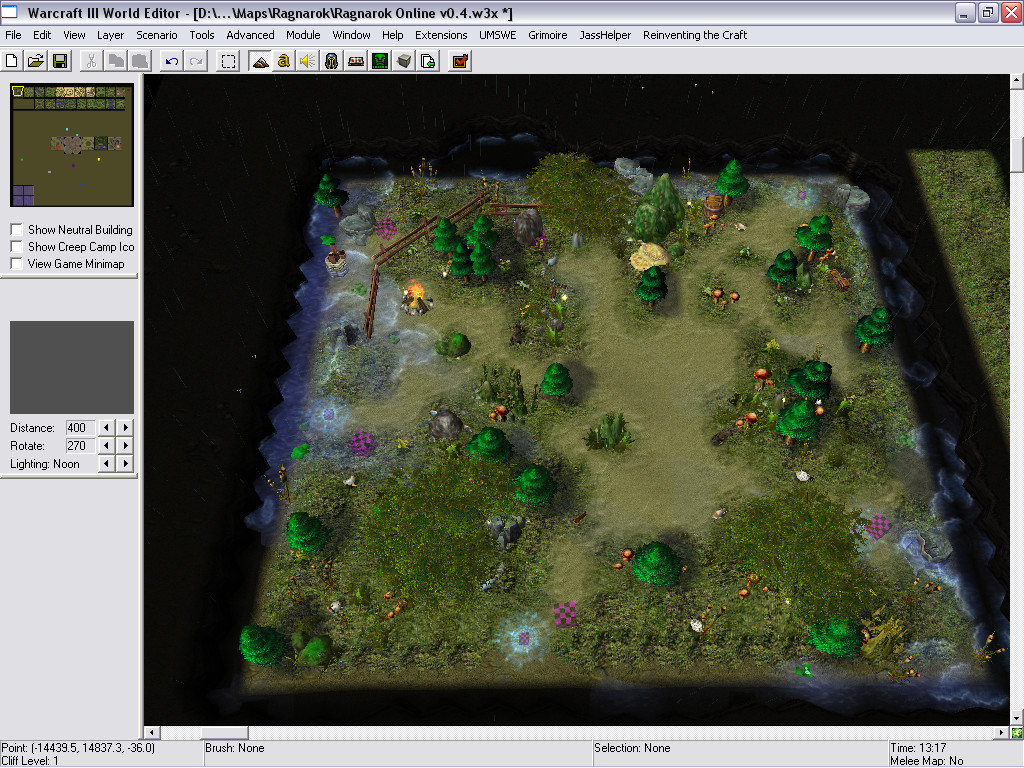Image resolution: width=1024 pixels, height=768 pixels.
Task: Enable Show Creep Camp Icons checkbox
Action: [x=17, y=246]
